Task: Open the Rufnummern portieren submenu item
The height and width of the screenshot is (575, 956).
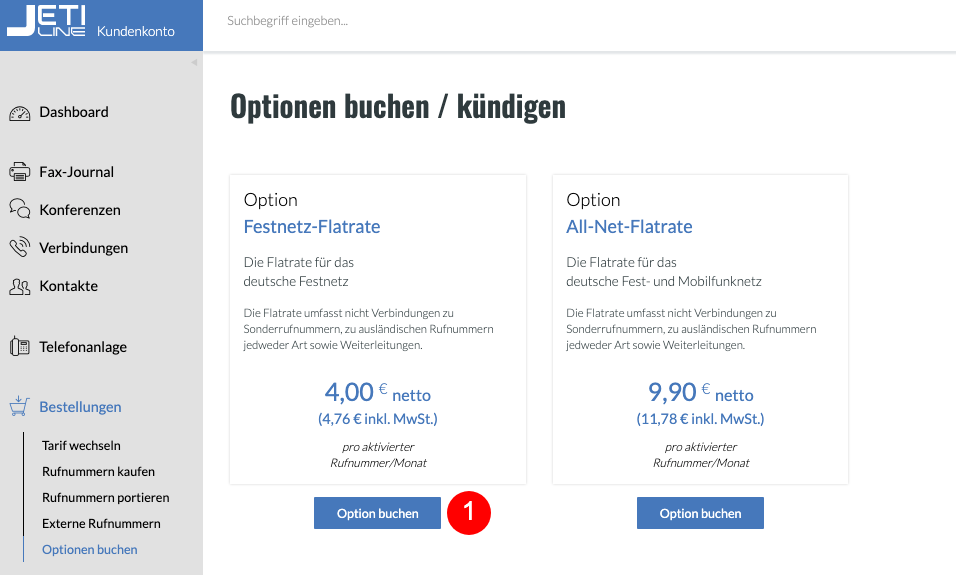Action: tap(105, 498)
